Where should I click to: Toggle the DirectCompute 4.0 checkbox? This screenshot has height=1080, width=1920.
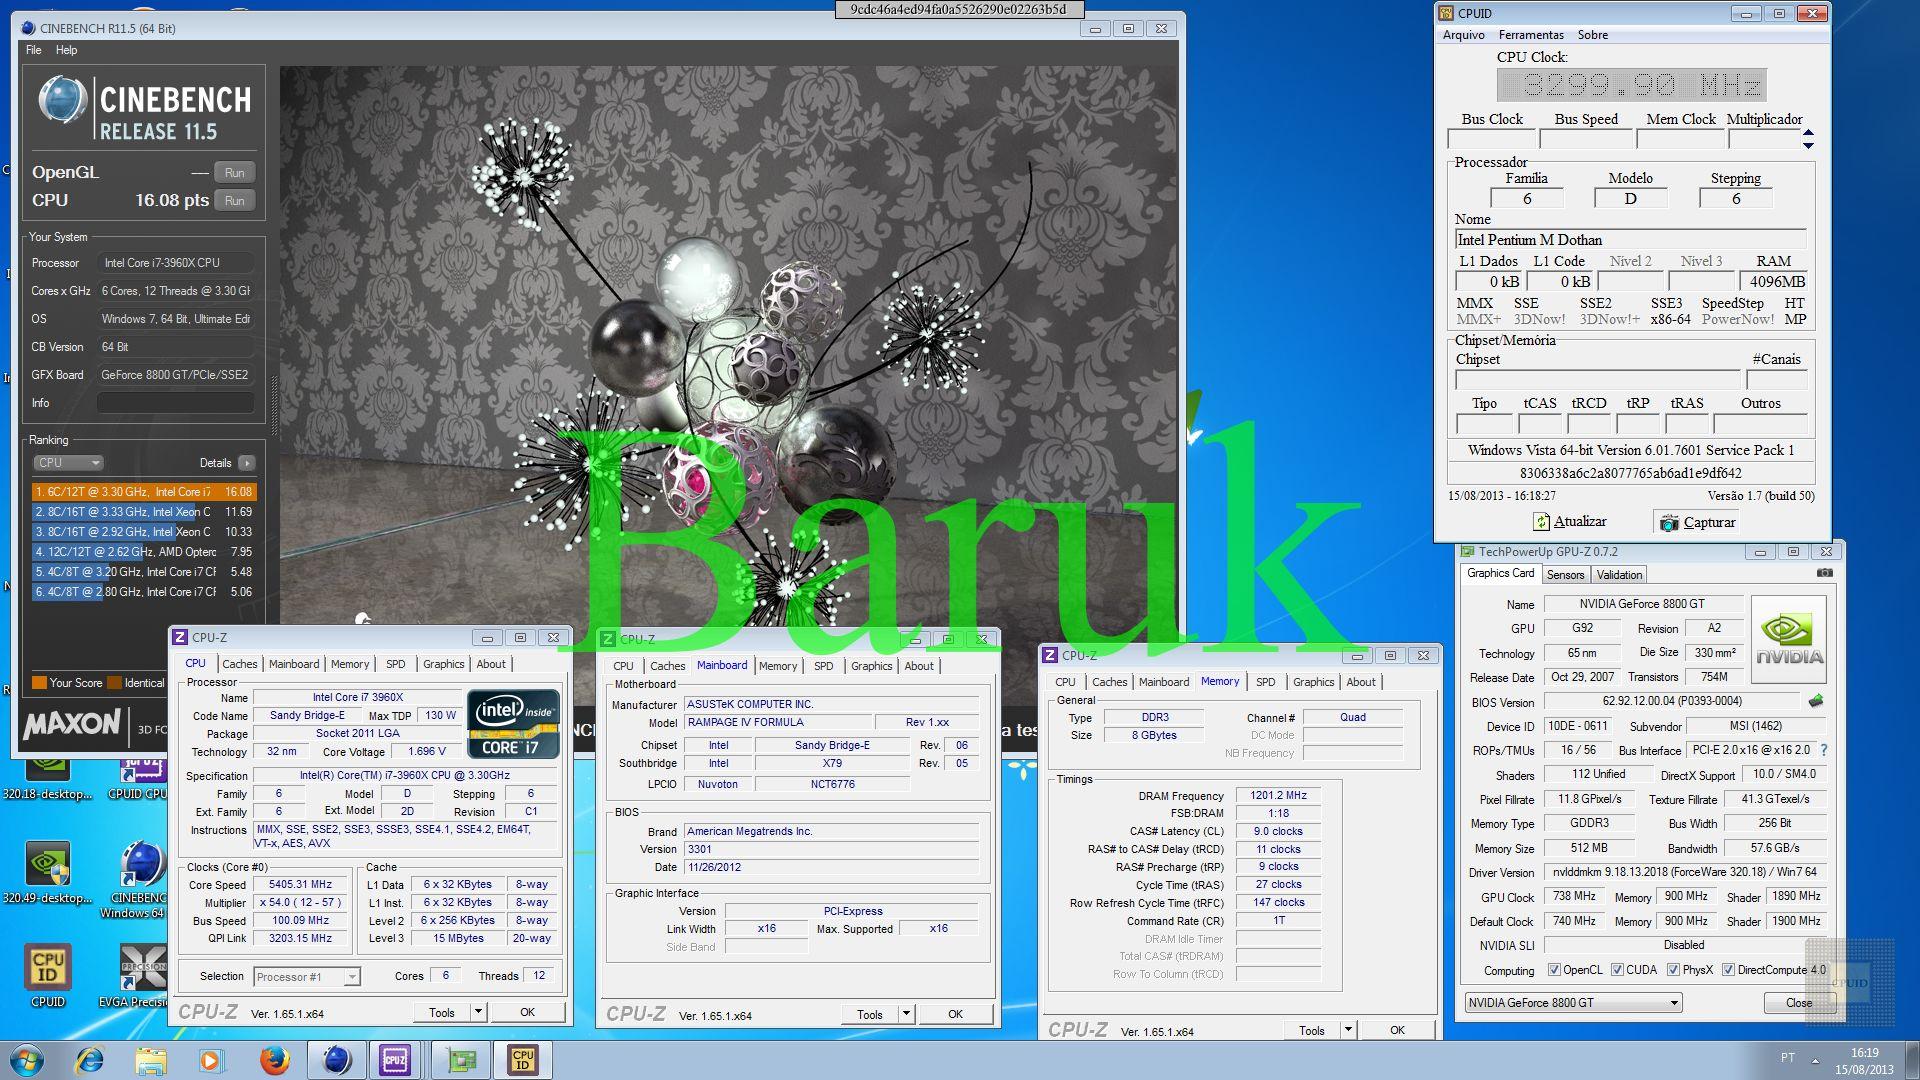click(x=1727, y=969)
